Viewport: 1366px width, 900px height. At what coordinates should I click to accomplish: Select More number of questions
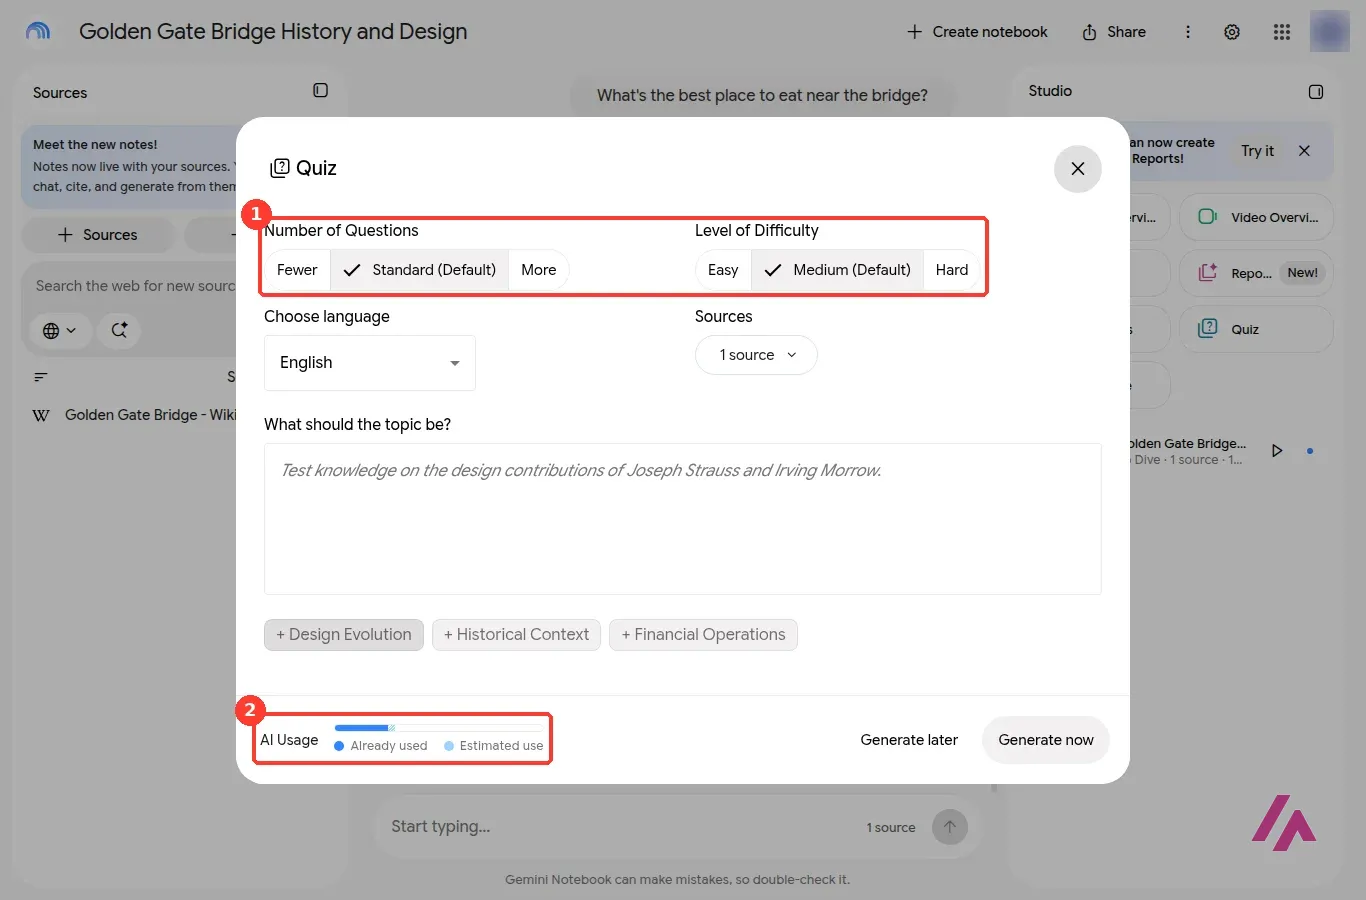click(538, 270)
